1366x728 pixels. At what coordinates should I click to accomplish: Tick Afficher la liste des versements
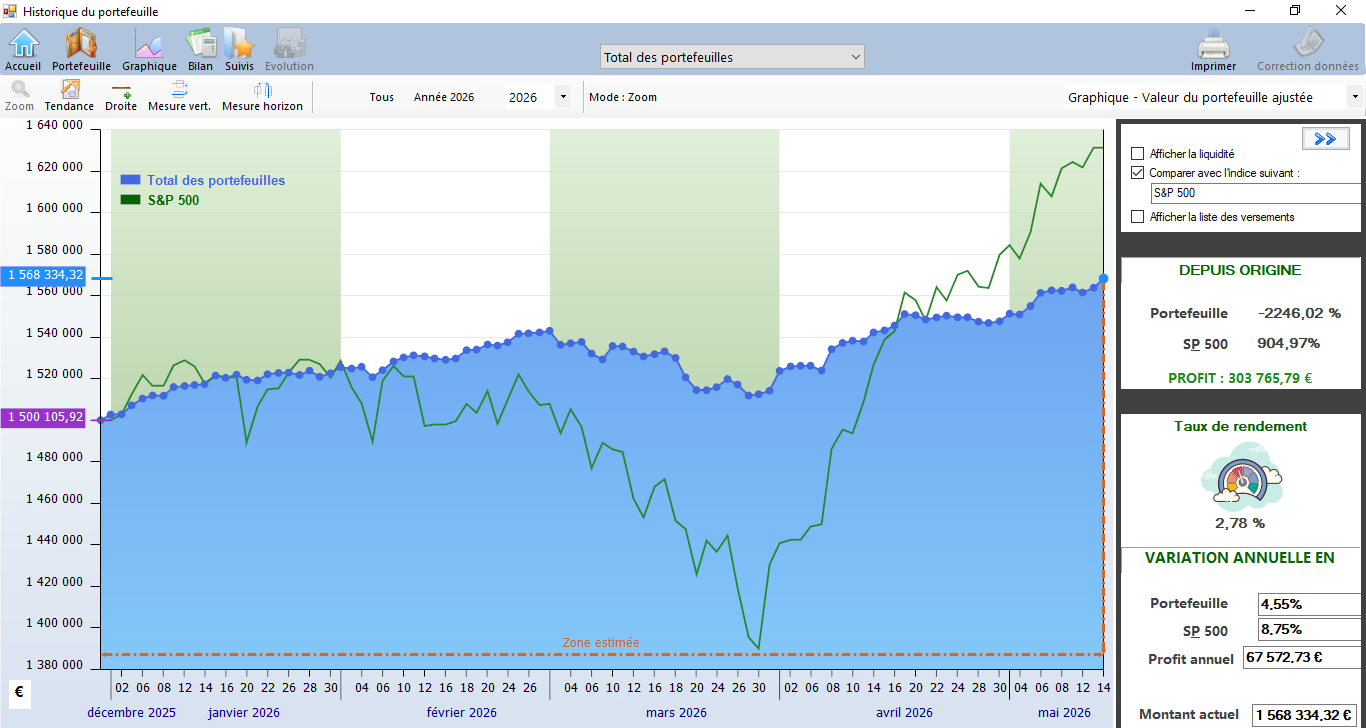[x=1137, y=217]
